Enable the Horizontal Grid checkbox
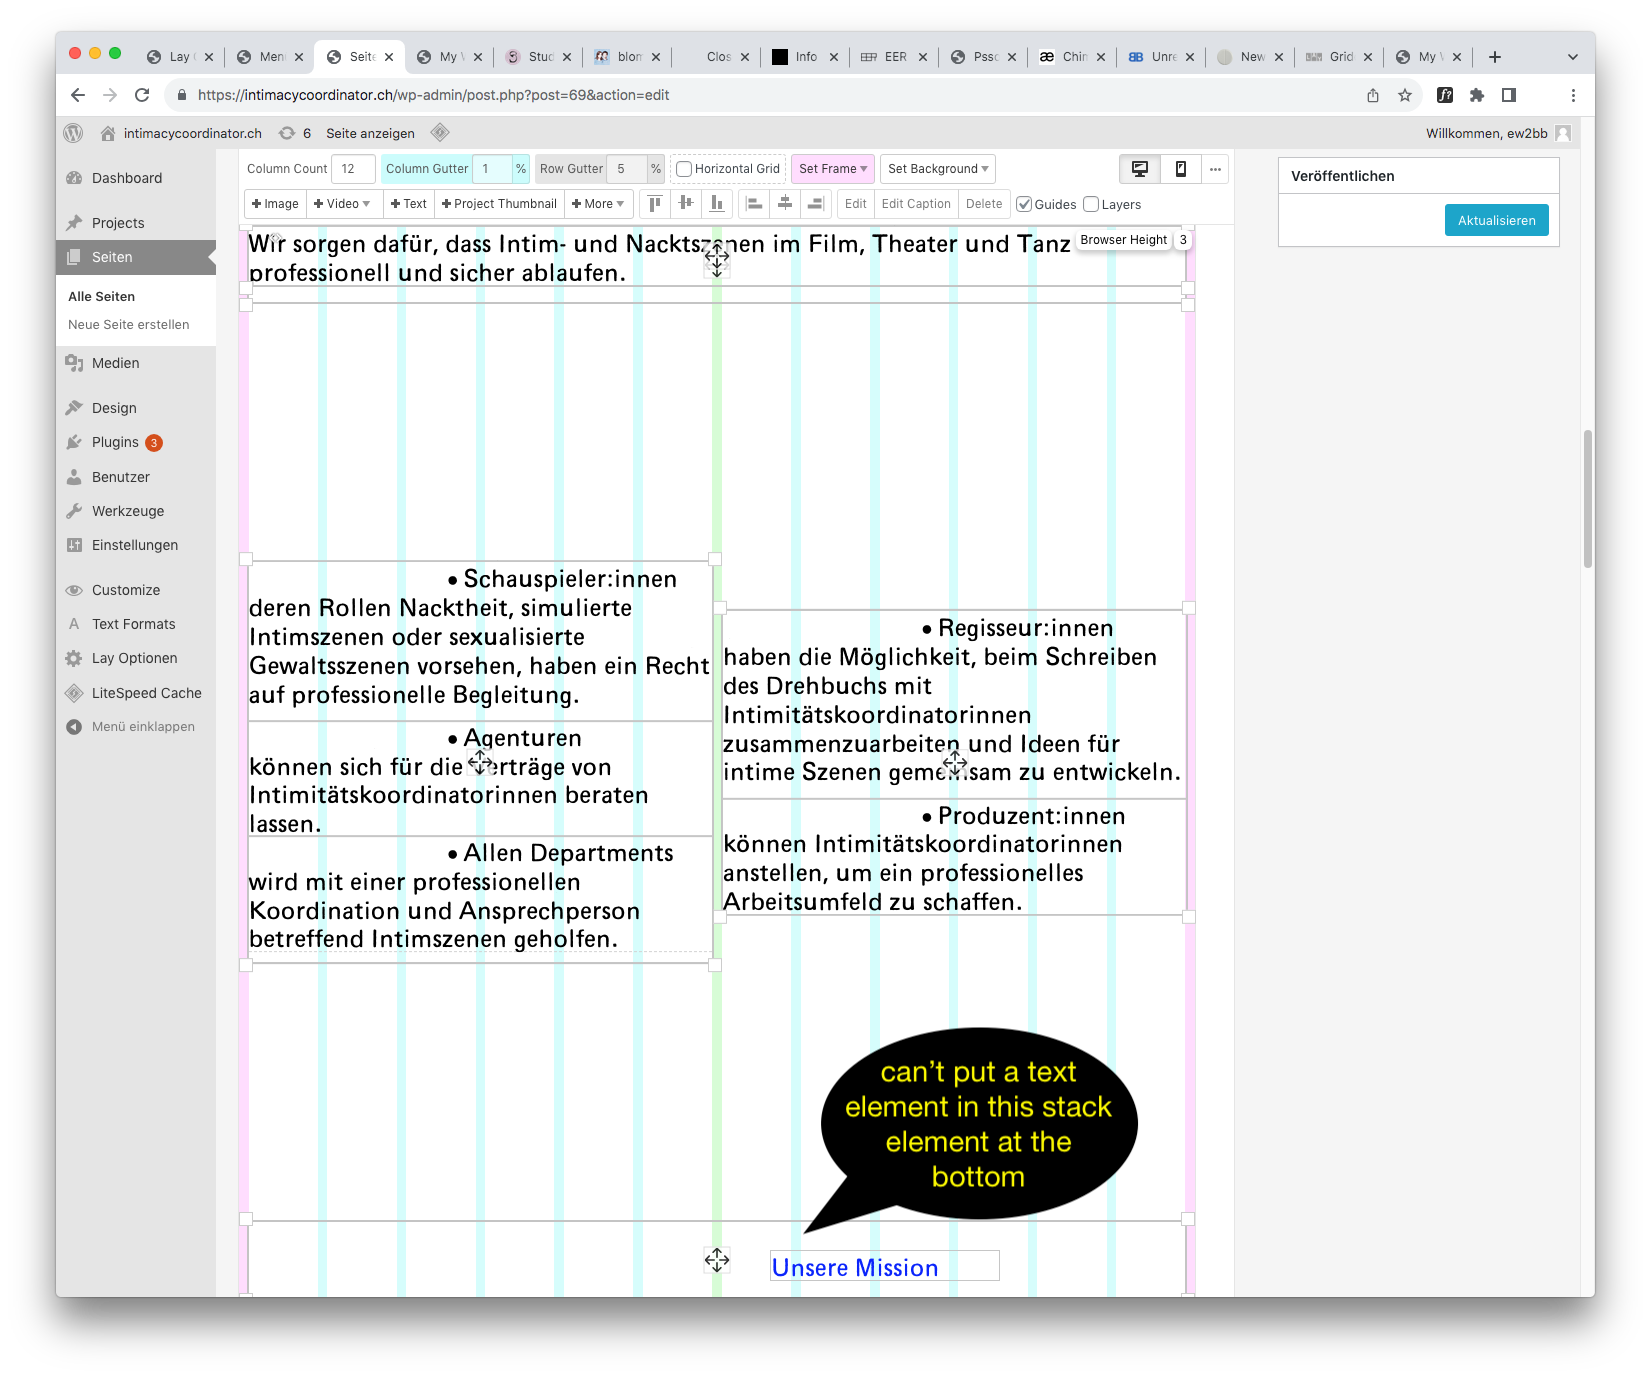This screenshot has height=1377, width=1651. pos(685,169)
